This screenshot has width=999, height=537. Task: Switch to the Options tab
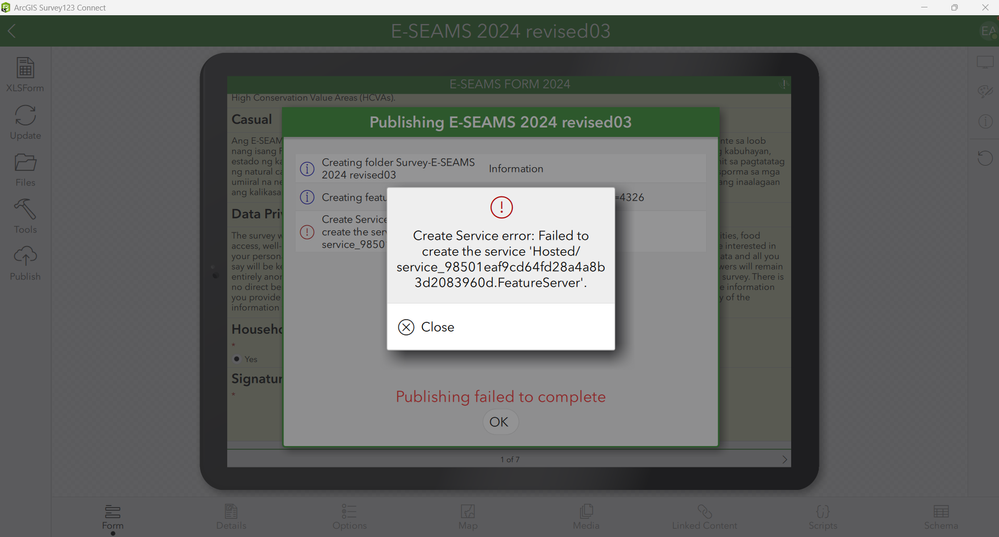[x=349, y=517]
